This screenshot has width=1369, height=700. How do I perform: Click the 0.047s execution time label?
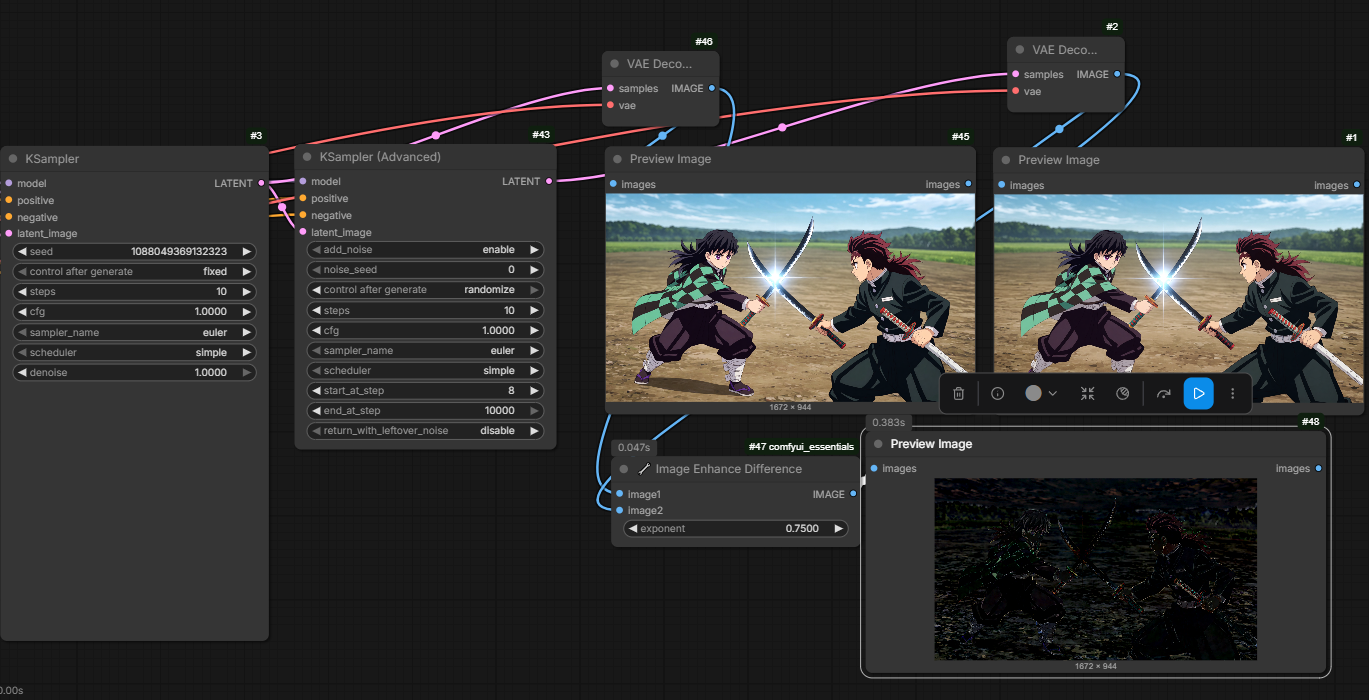[634, 448]
